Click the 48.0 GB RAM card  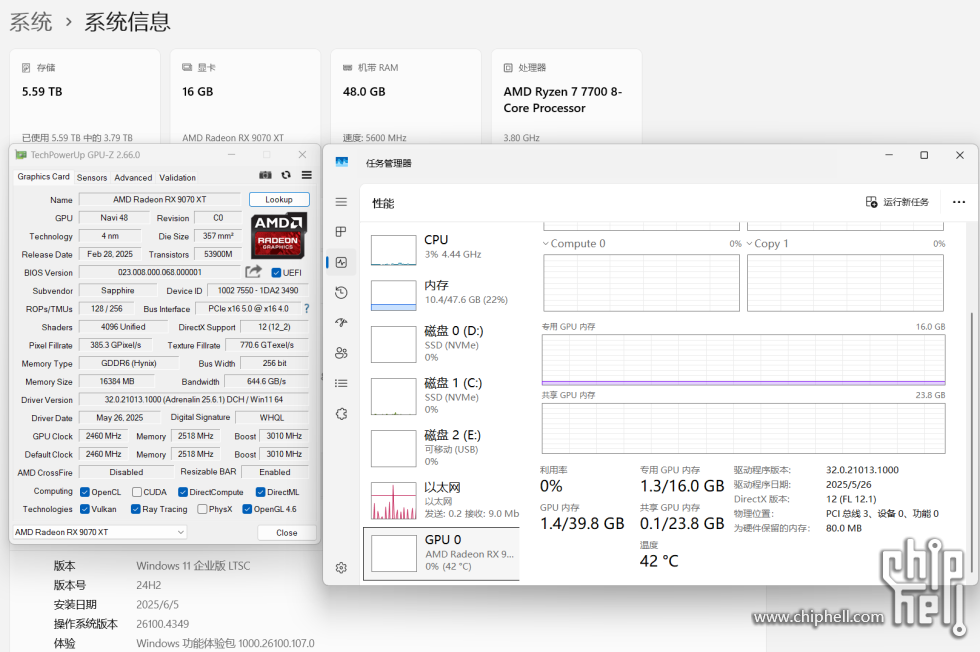[406, 97]
